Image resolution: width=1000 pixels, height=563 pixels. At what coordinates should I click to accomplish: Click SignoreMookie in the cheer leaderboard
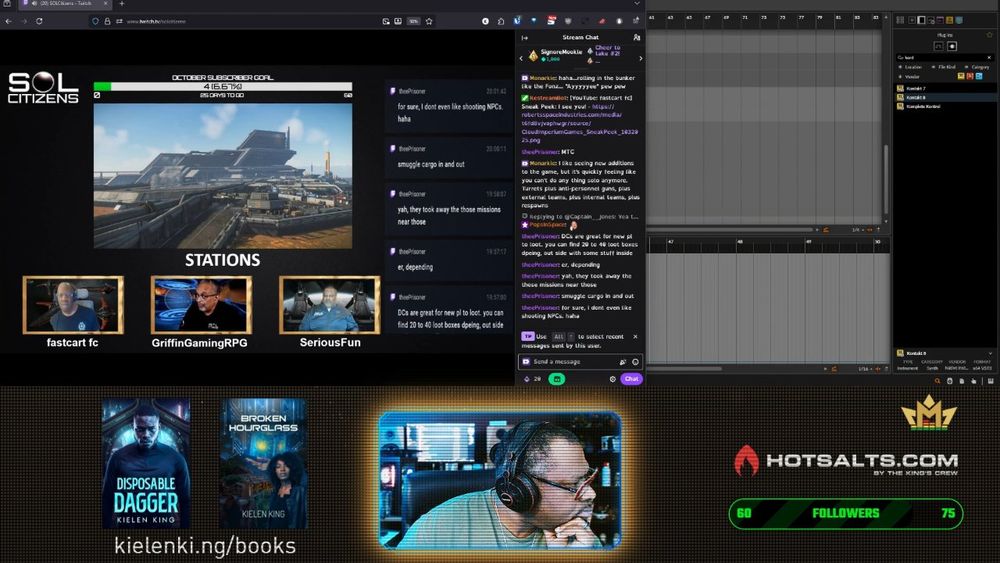[562, 52]
